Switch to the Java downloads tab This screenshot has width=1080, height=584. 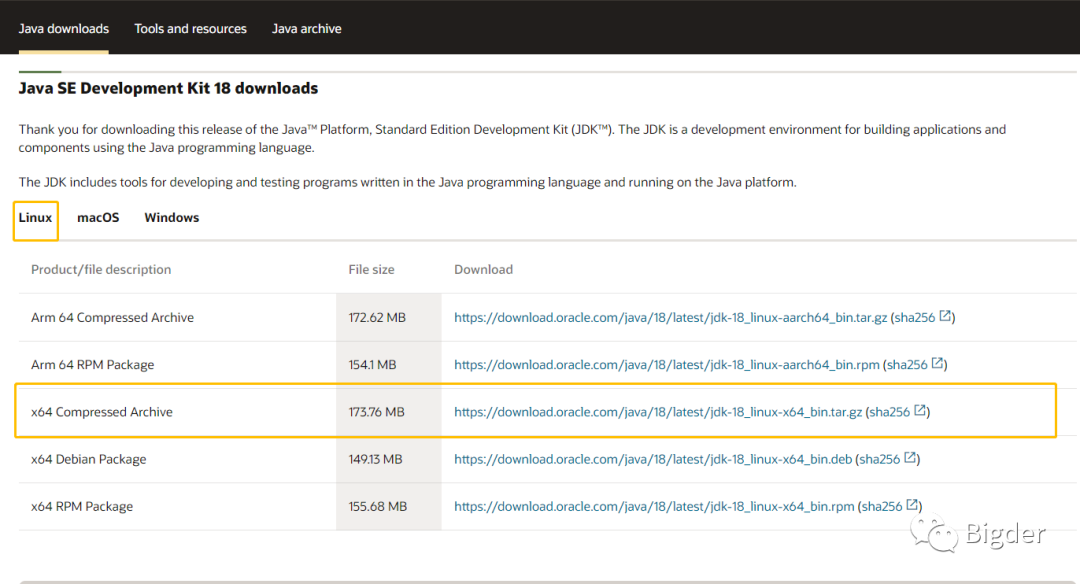click(x=64, y=28)
